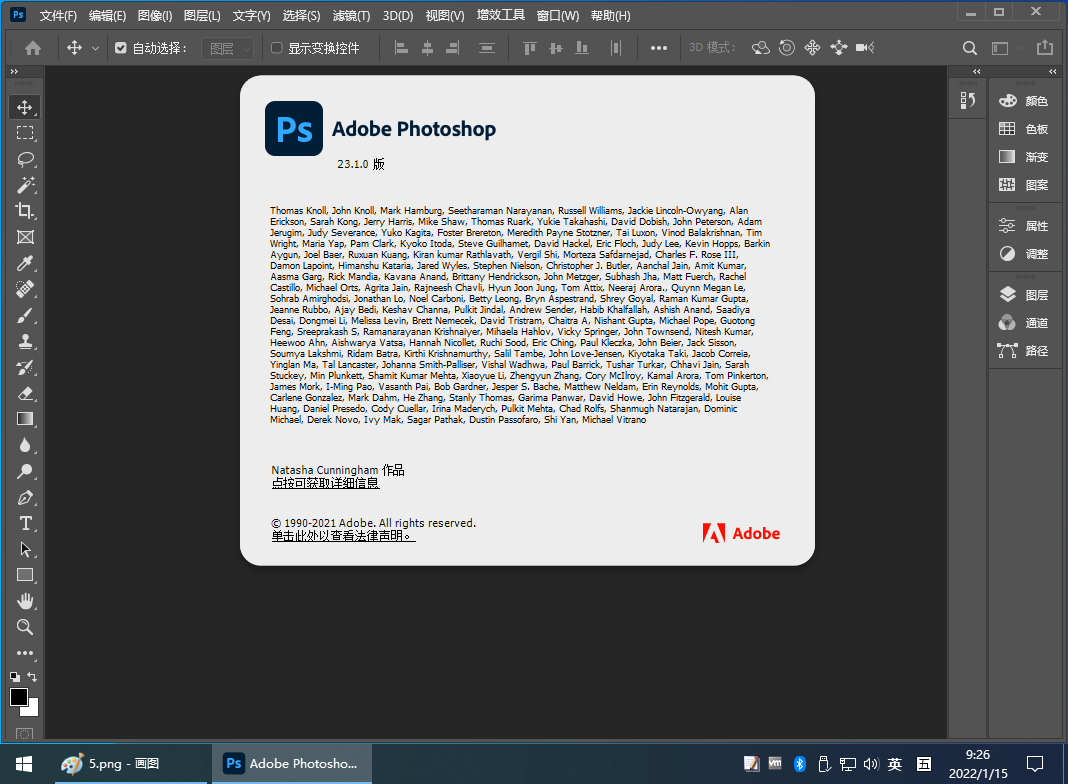Open the 编辑(E) menu
This screenshot has height=784, width=1068.
pos(107,16)
